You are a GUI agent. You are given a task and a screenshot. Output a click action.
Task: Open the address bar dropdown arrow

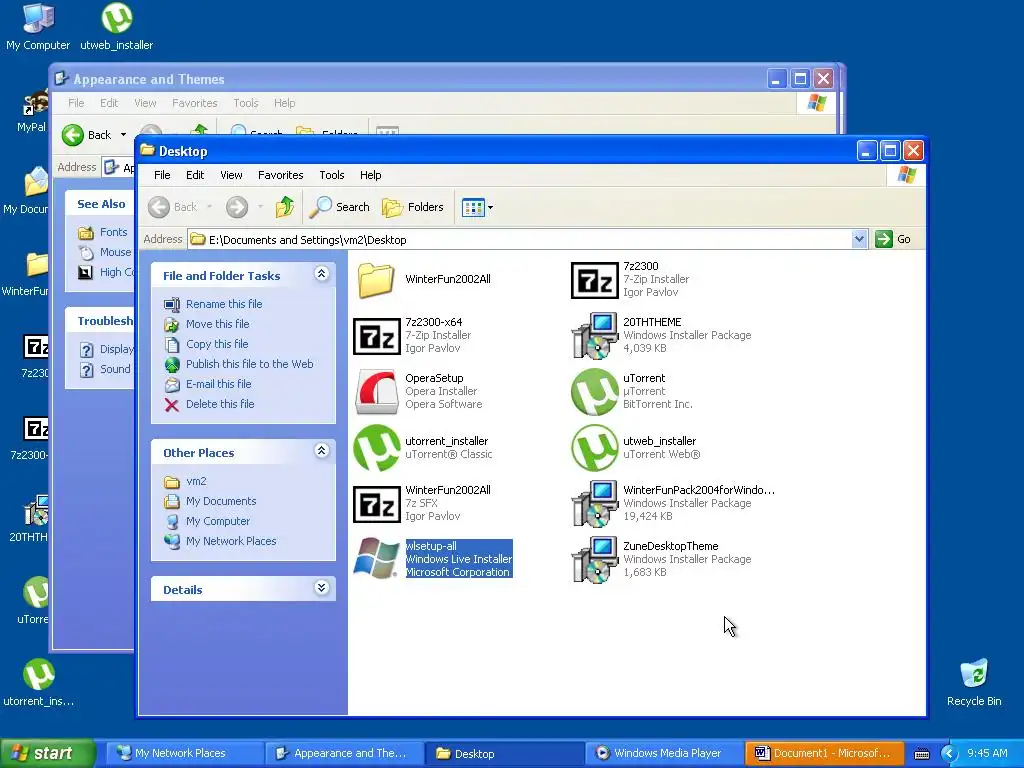click(x=859, y=239)
